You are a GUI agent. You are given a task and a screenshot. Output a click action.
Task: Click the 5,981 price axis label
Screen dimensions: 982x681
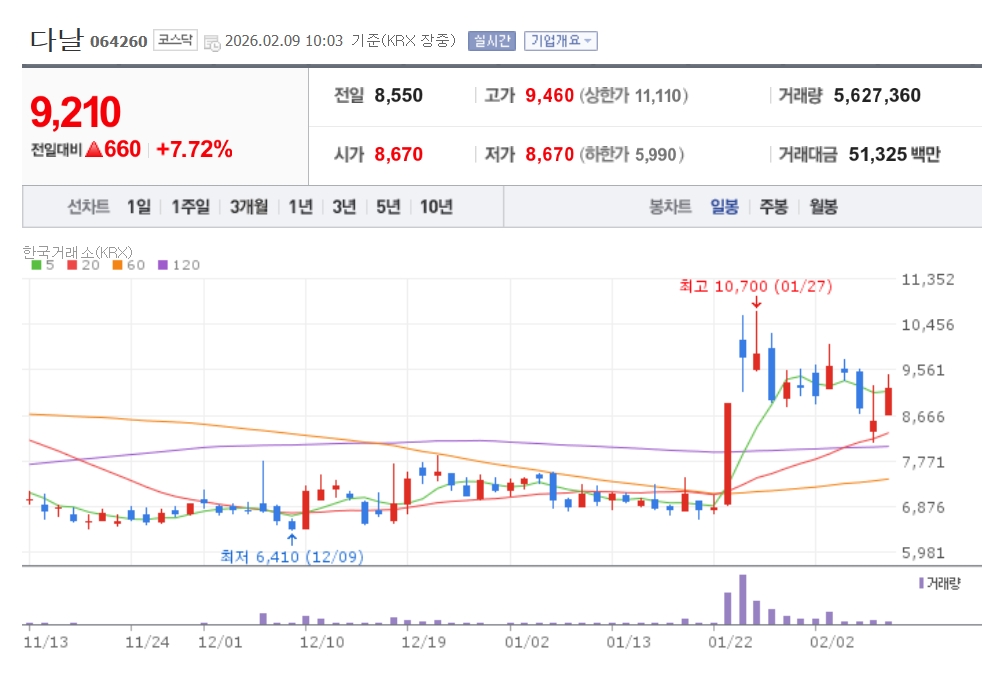[923, 553]
